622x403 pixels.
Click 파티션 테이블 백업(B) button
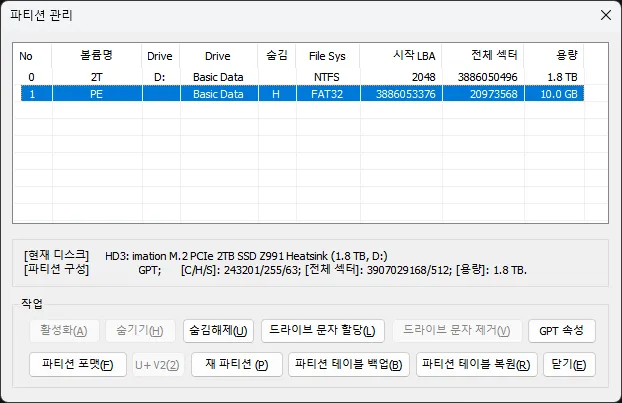pos(348,364)
